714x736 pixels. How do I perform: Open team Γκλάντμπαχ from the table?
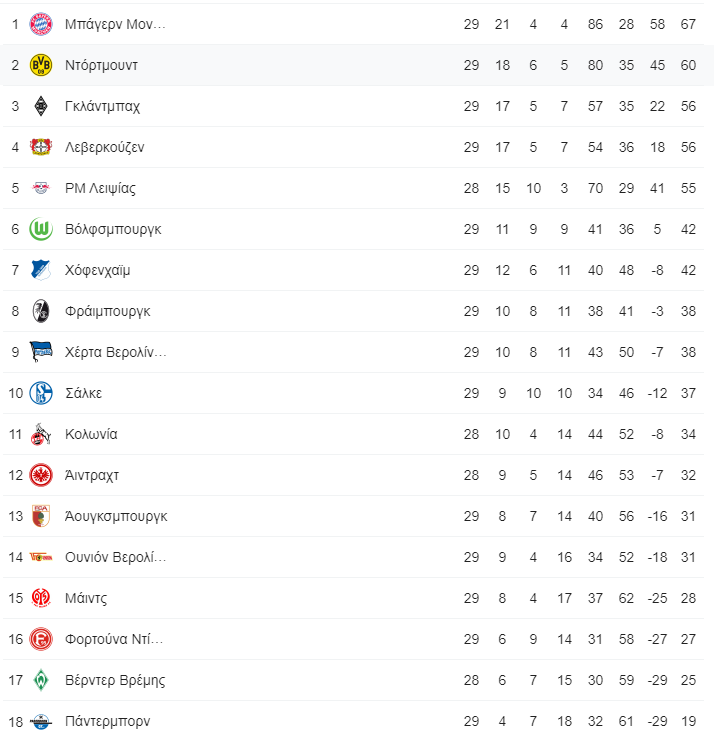[102, 107]
